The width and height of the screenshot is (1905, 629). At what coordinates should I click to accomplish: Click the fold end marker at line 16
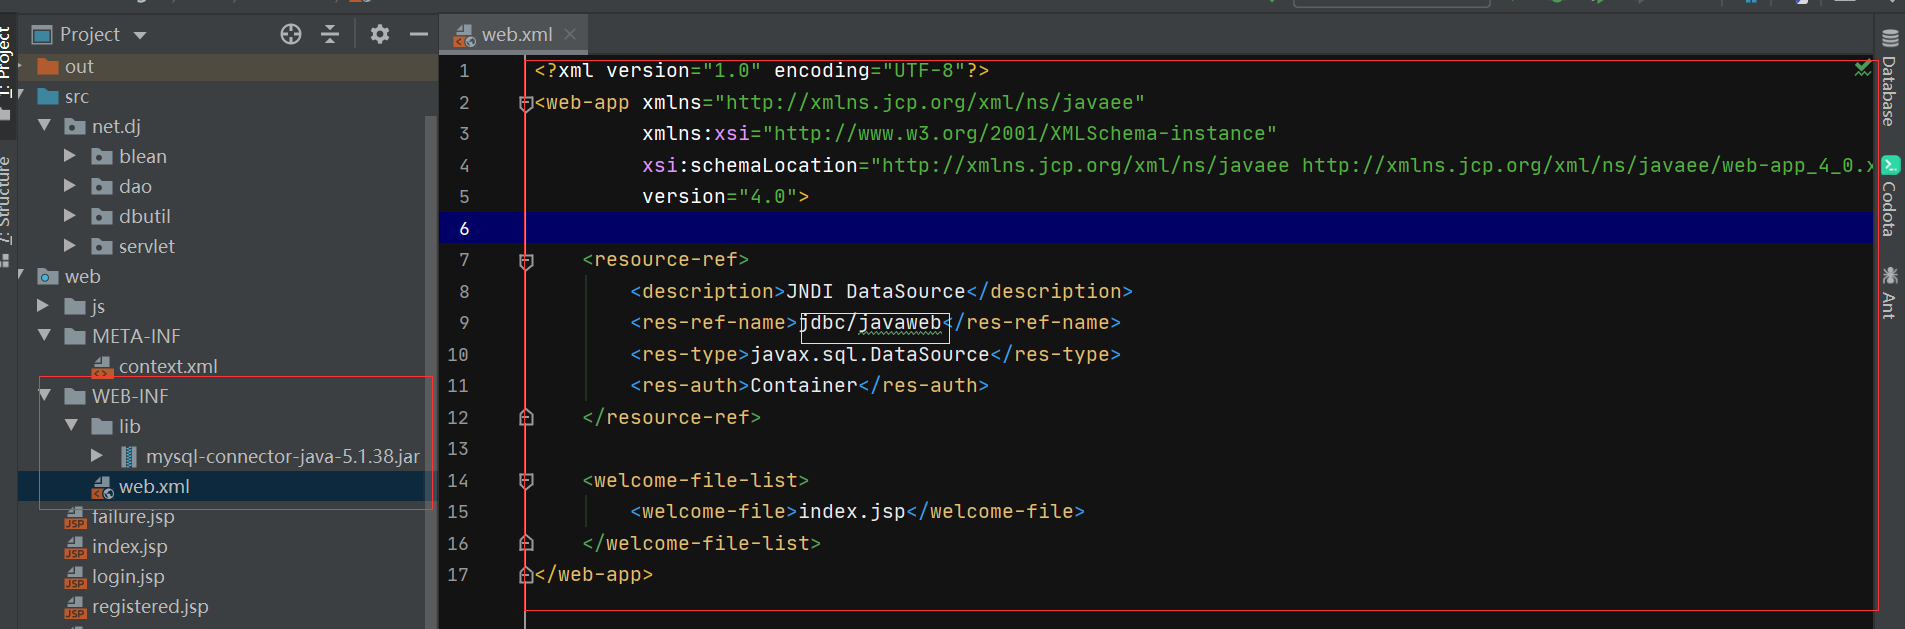[x=526, y=544]
